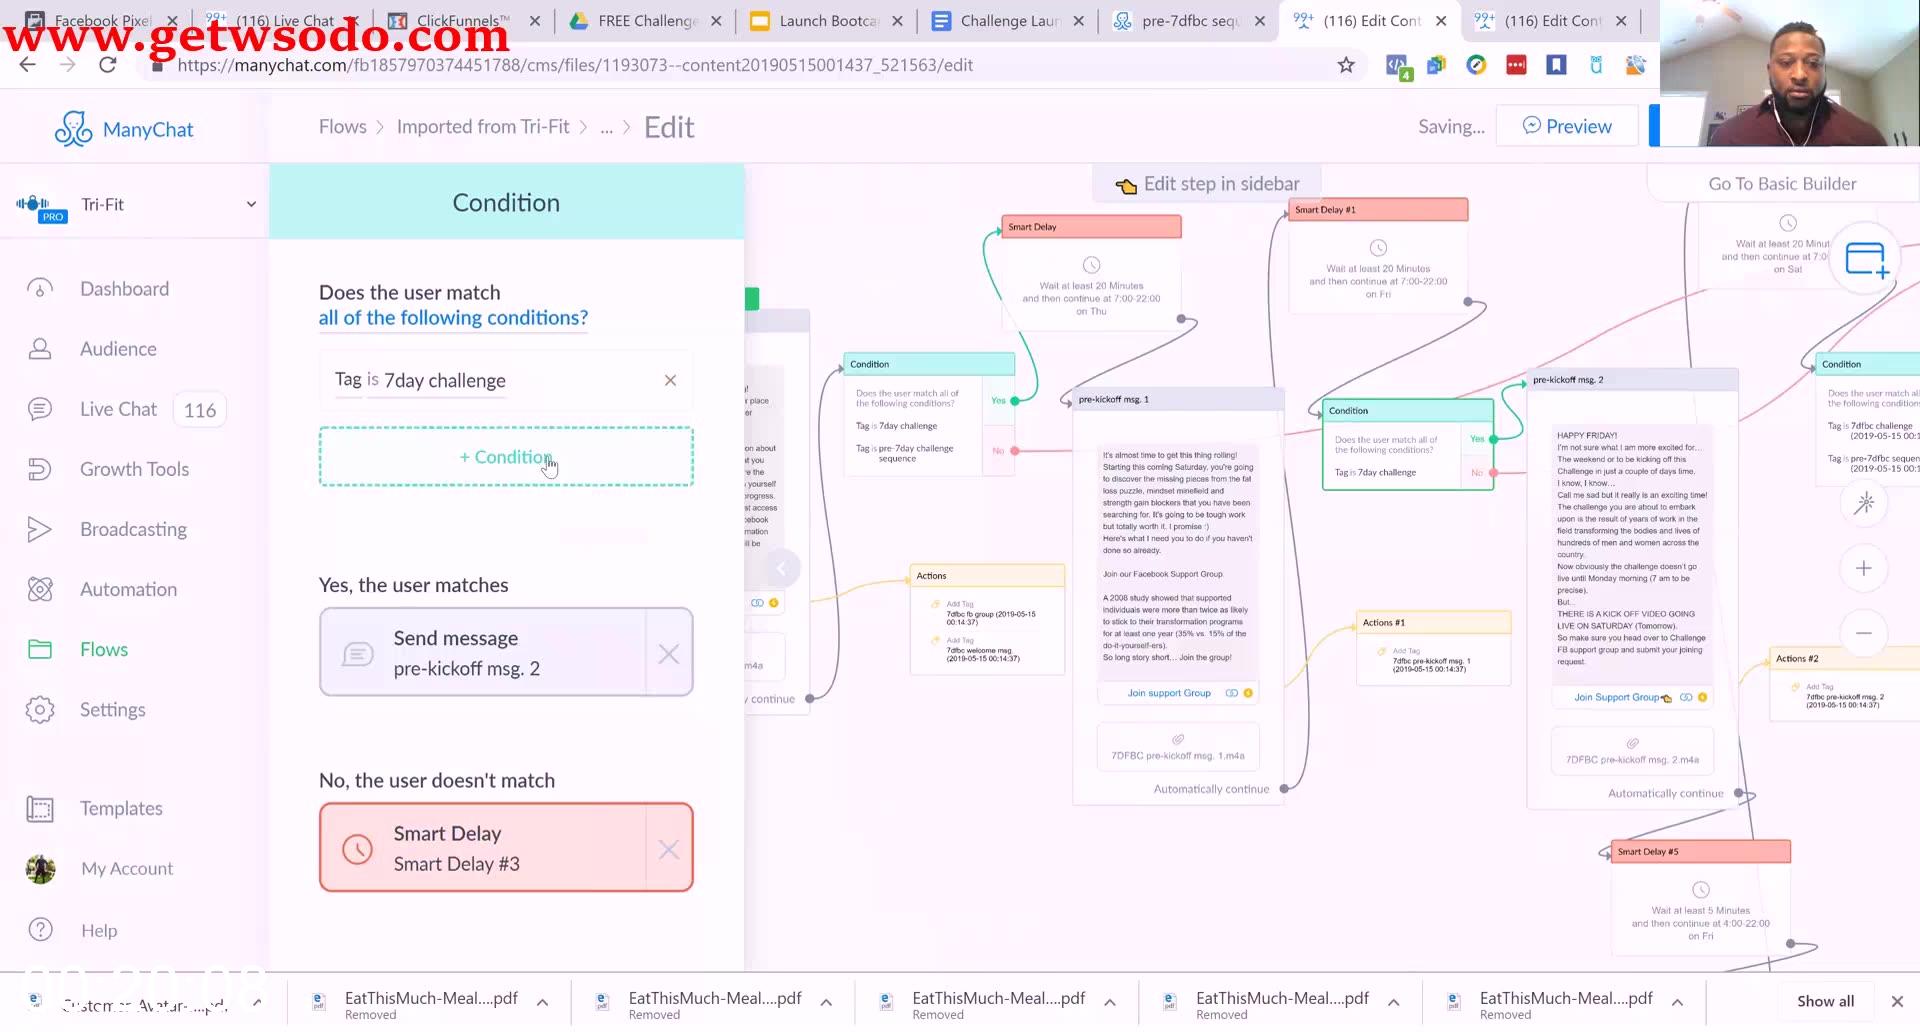This screenshot has height=1032, width=1920.
Task: Open My Account avatar
Action: click(x=40, y=869)
